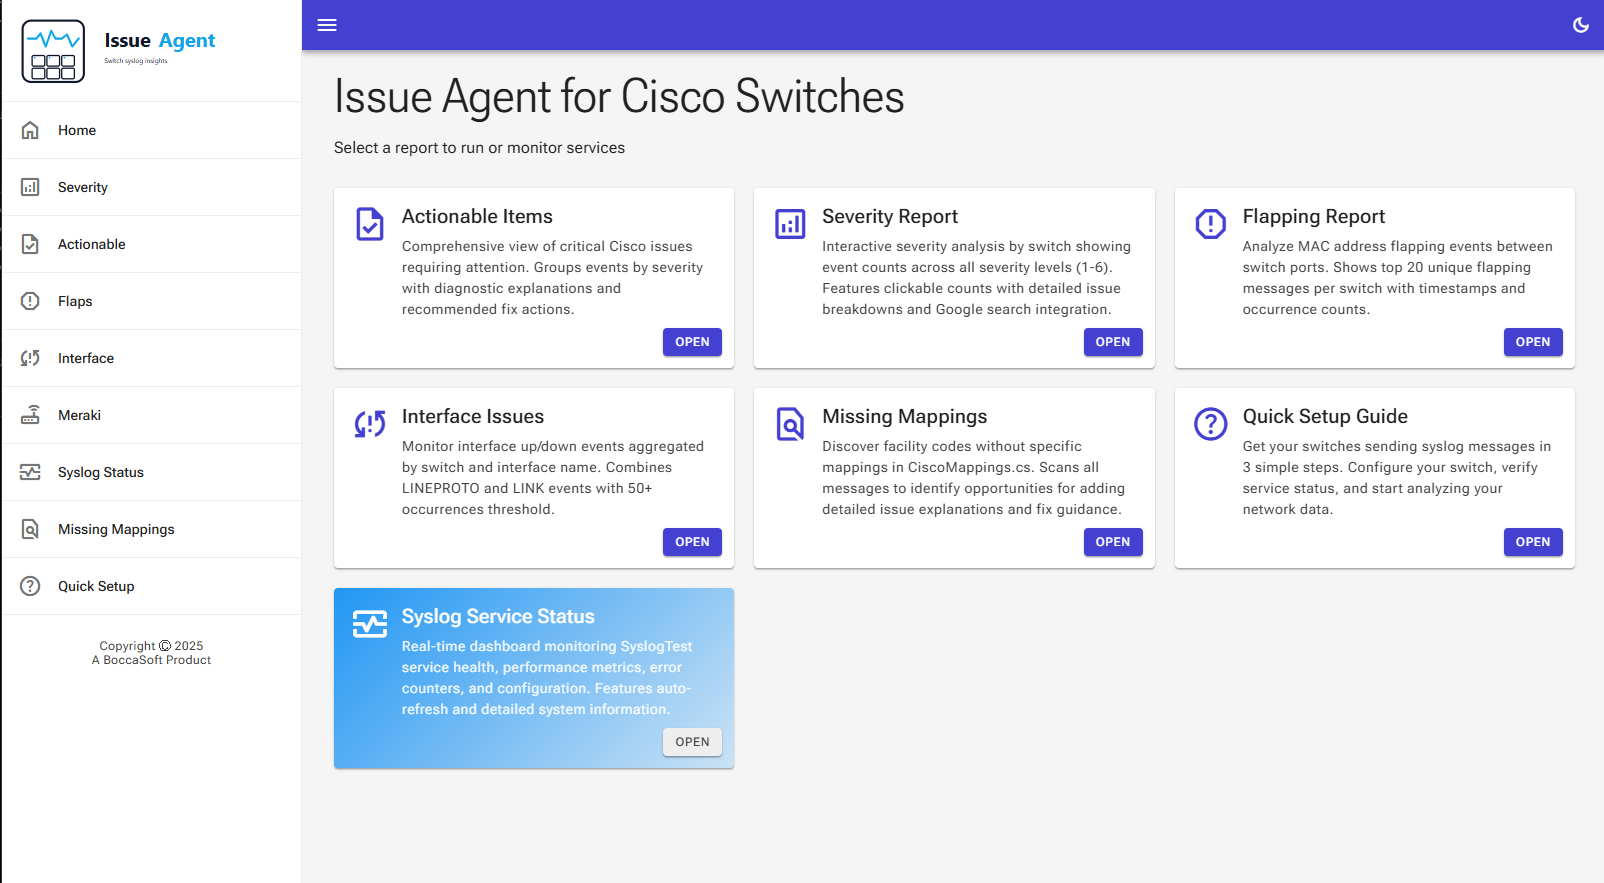Open the Flapping Report card

click(1533, 342)
